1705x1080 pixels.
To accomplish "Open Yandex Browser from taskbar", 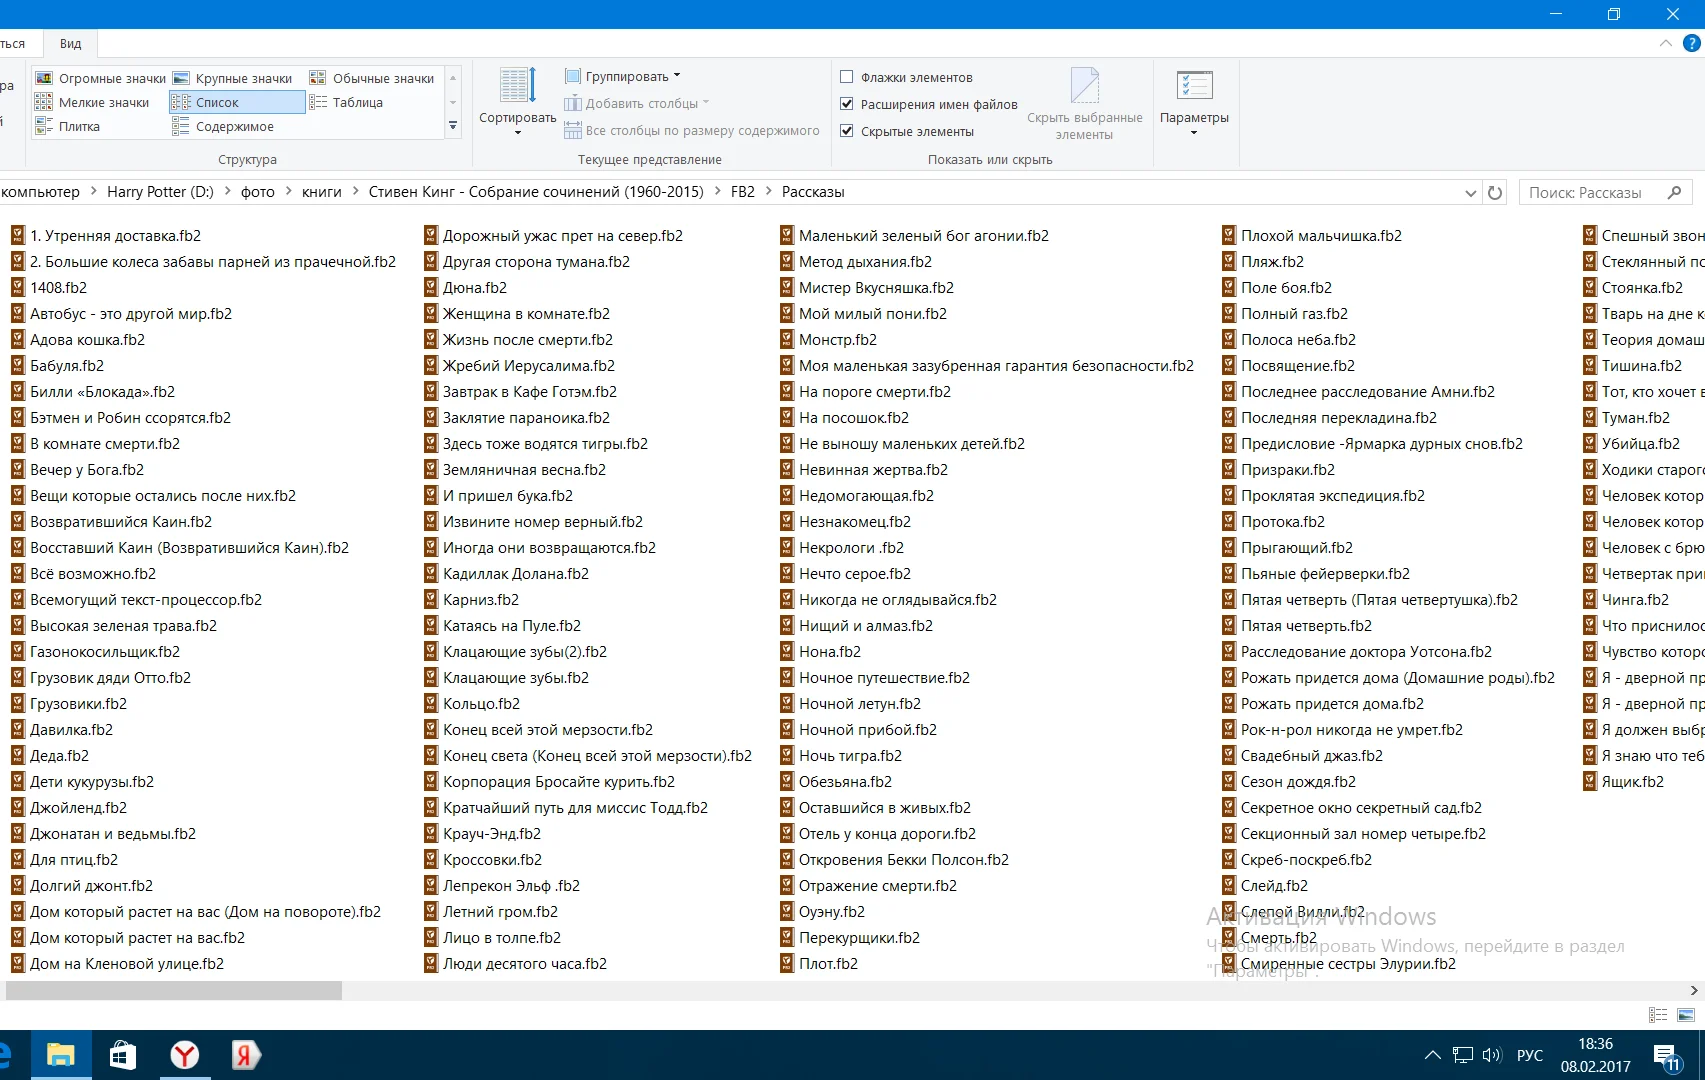I will click(x=185, y=1055).
